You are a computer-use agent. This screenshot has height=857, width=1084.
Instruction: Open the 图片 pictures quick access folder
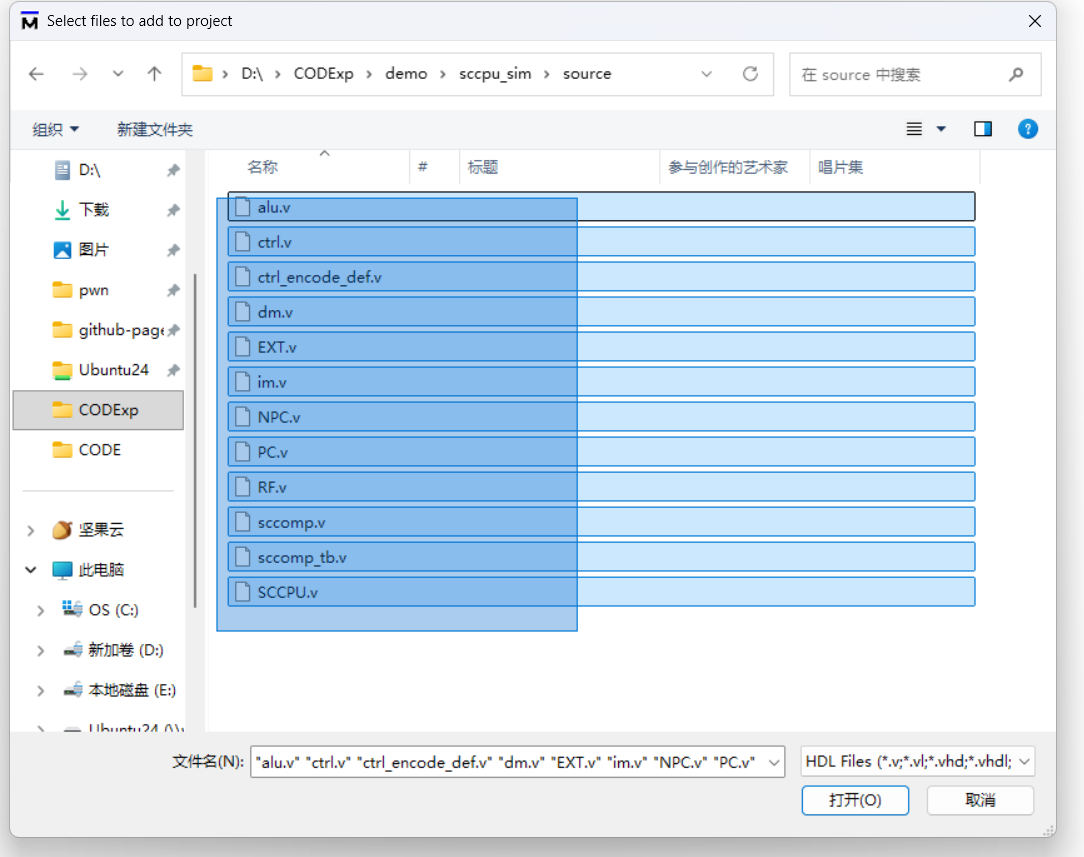tap(93, 250)
